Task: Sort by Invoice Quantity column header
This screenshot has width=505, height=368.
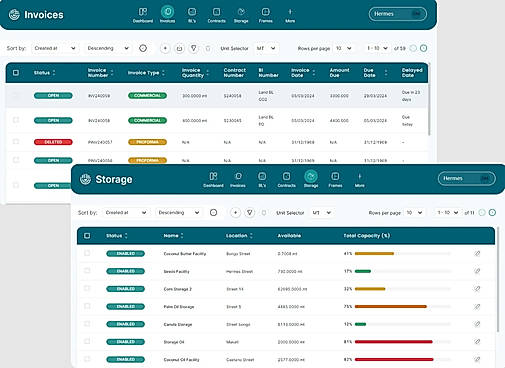Action: pyautogui.click(x=195, y=73)
